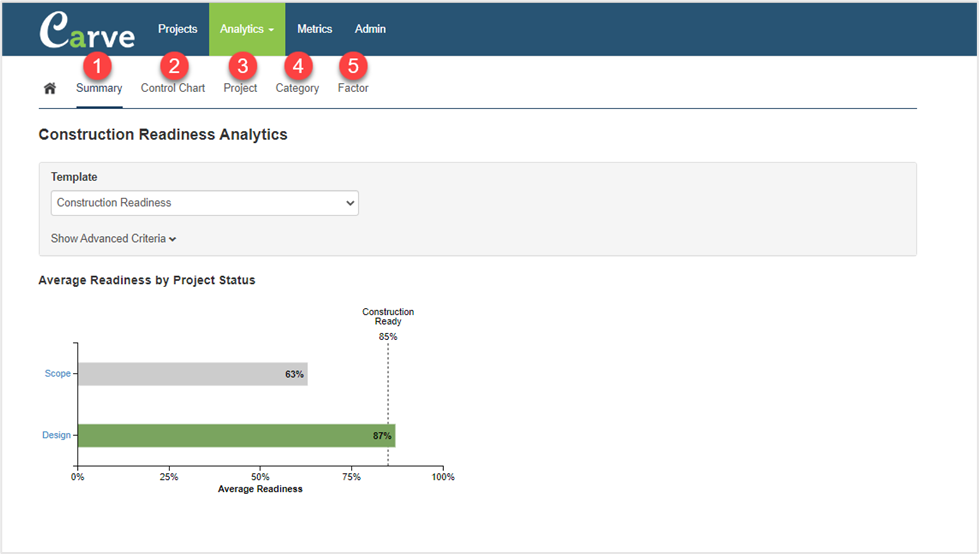
Task: Click the 25% axis tick label
Action: (169, 477)
